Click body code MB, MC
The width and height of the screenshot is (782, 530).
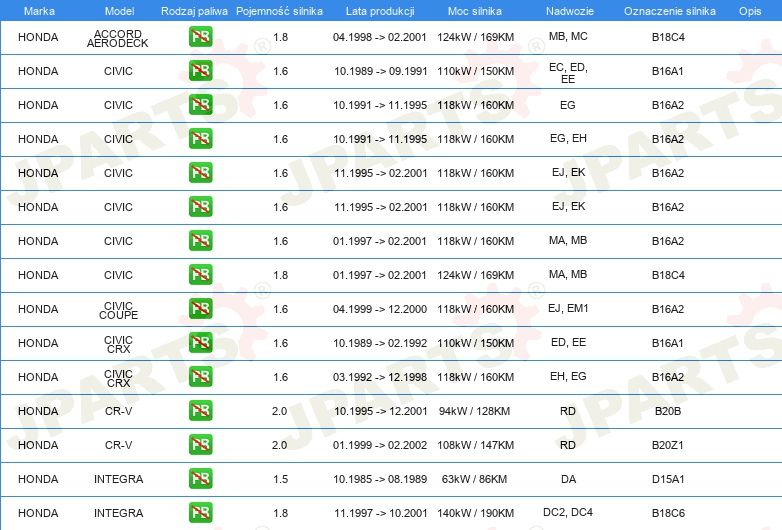[568, 36]
